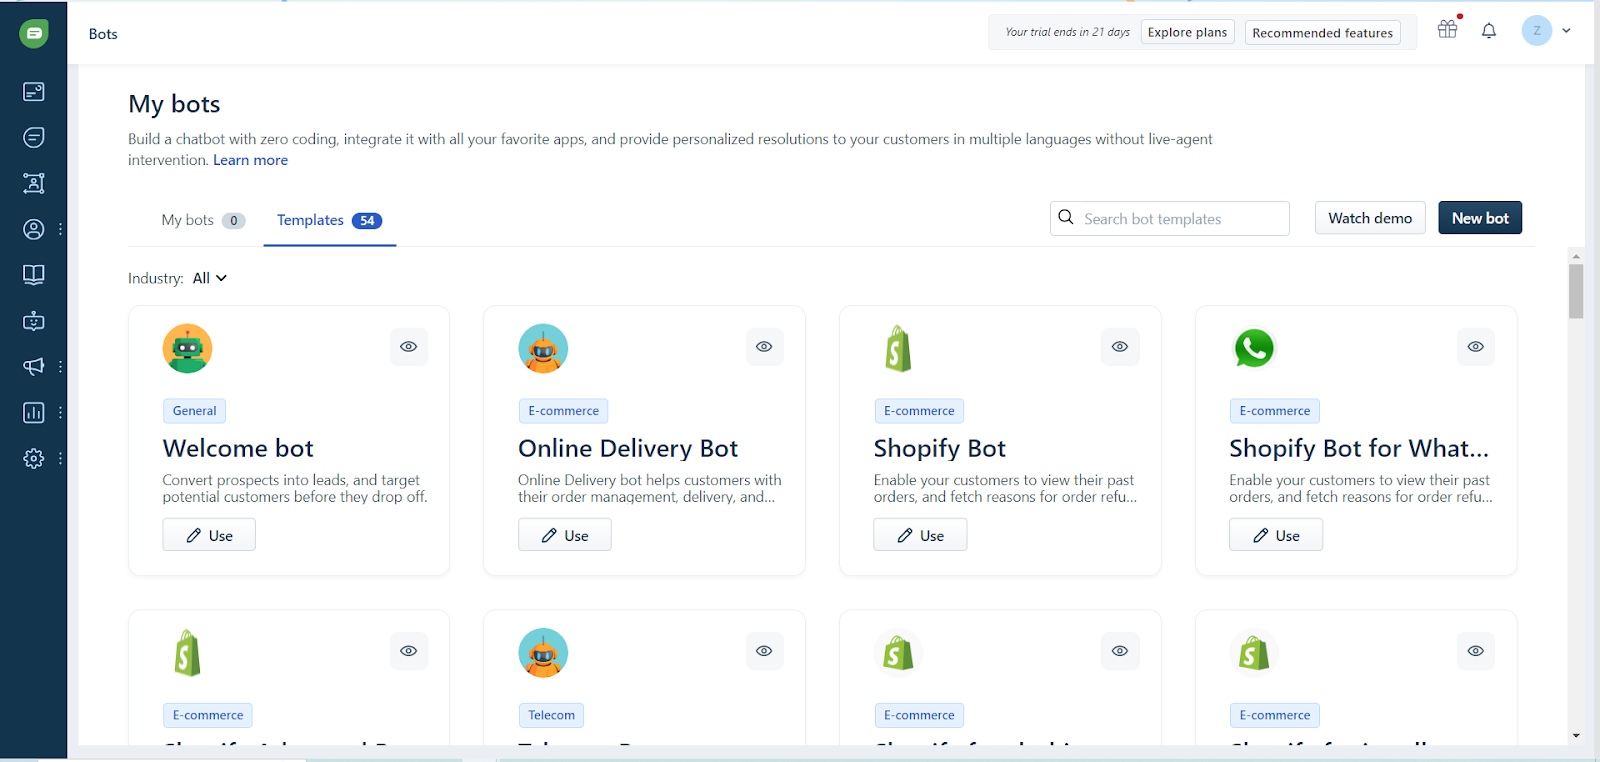Follow the Learn more link

click(250, 160)
